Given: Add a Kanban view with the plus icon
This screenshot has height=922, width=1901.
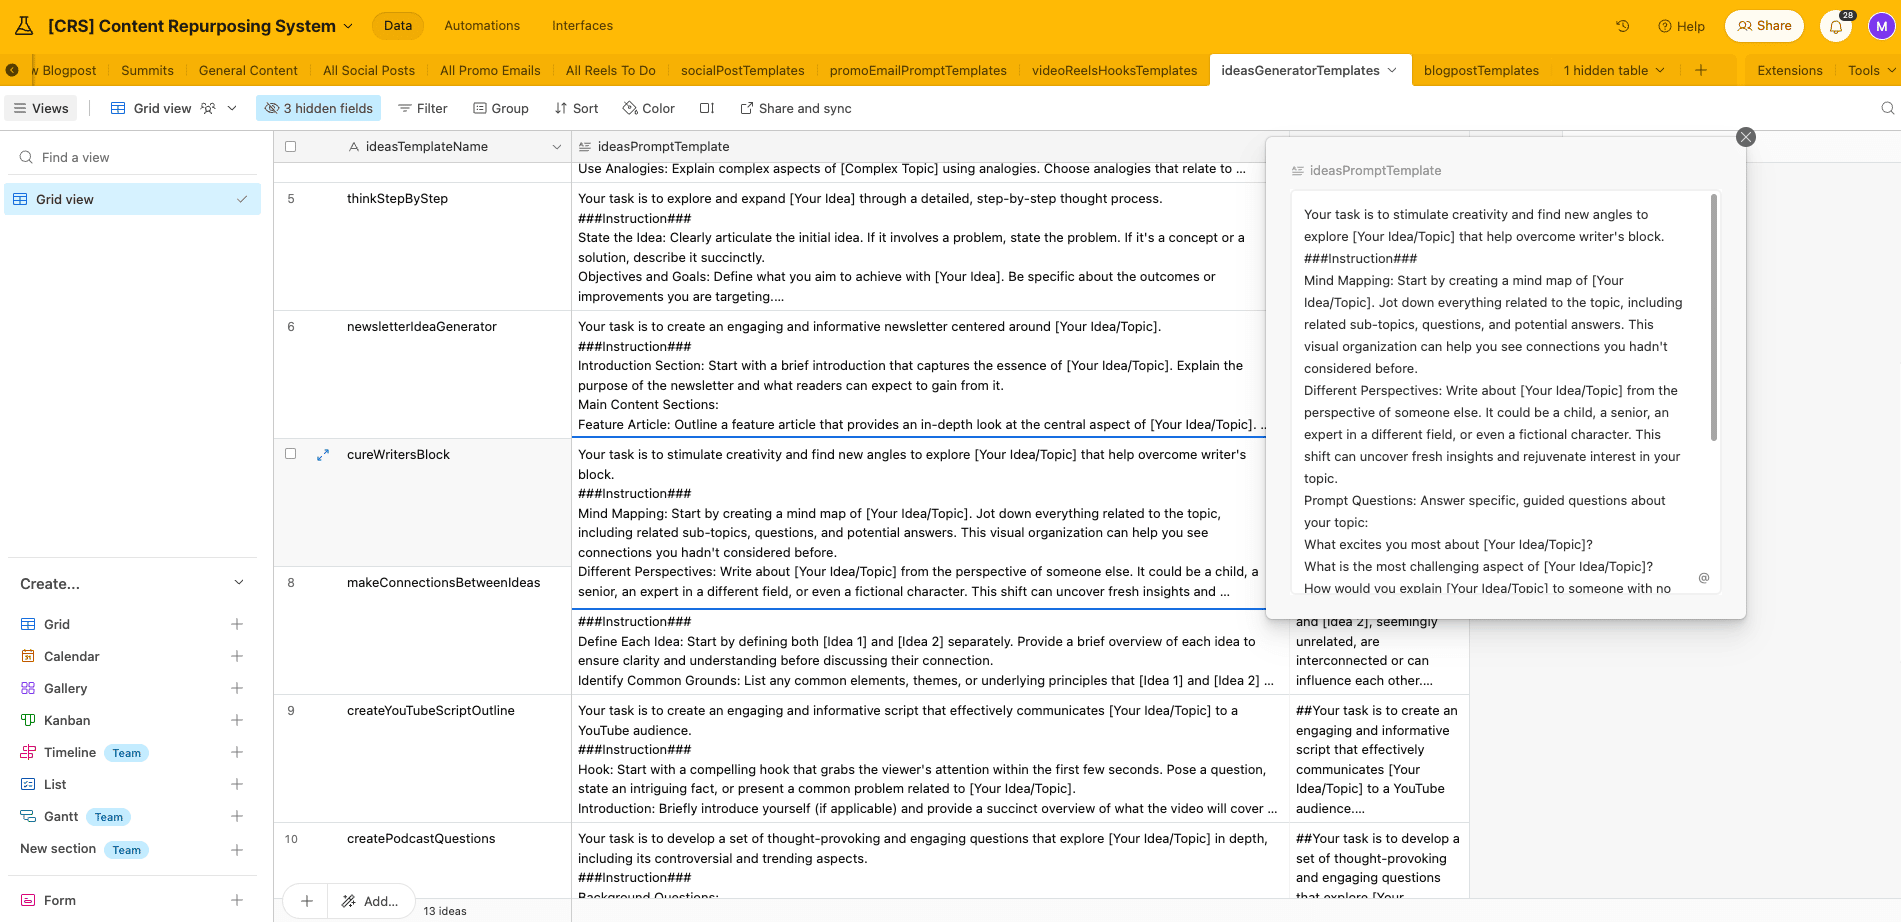Looking at the screenshot, I should click(x=237, y=720).
